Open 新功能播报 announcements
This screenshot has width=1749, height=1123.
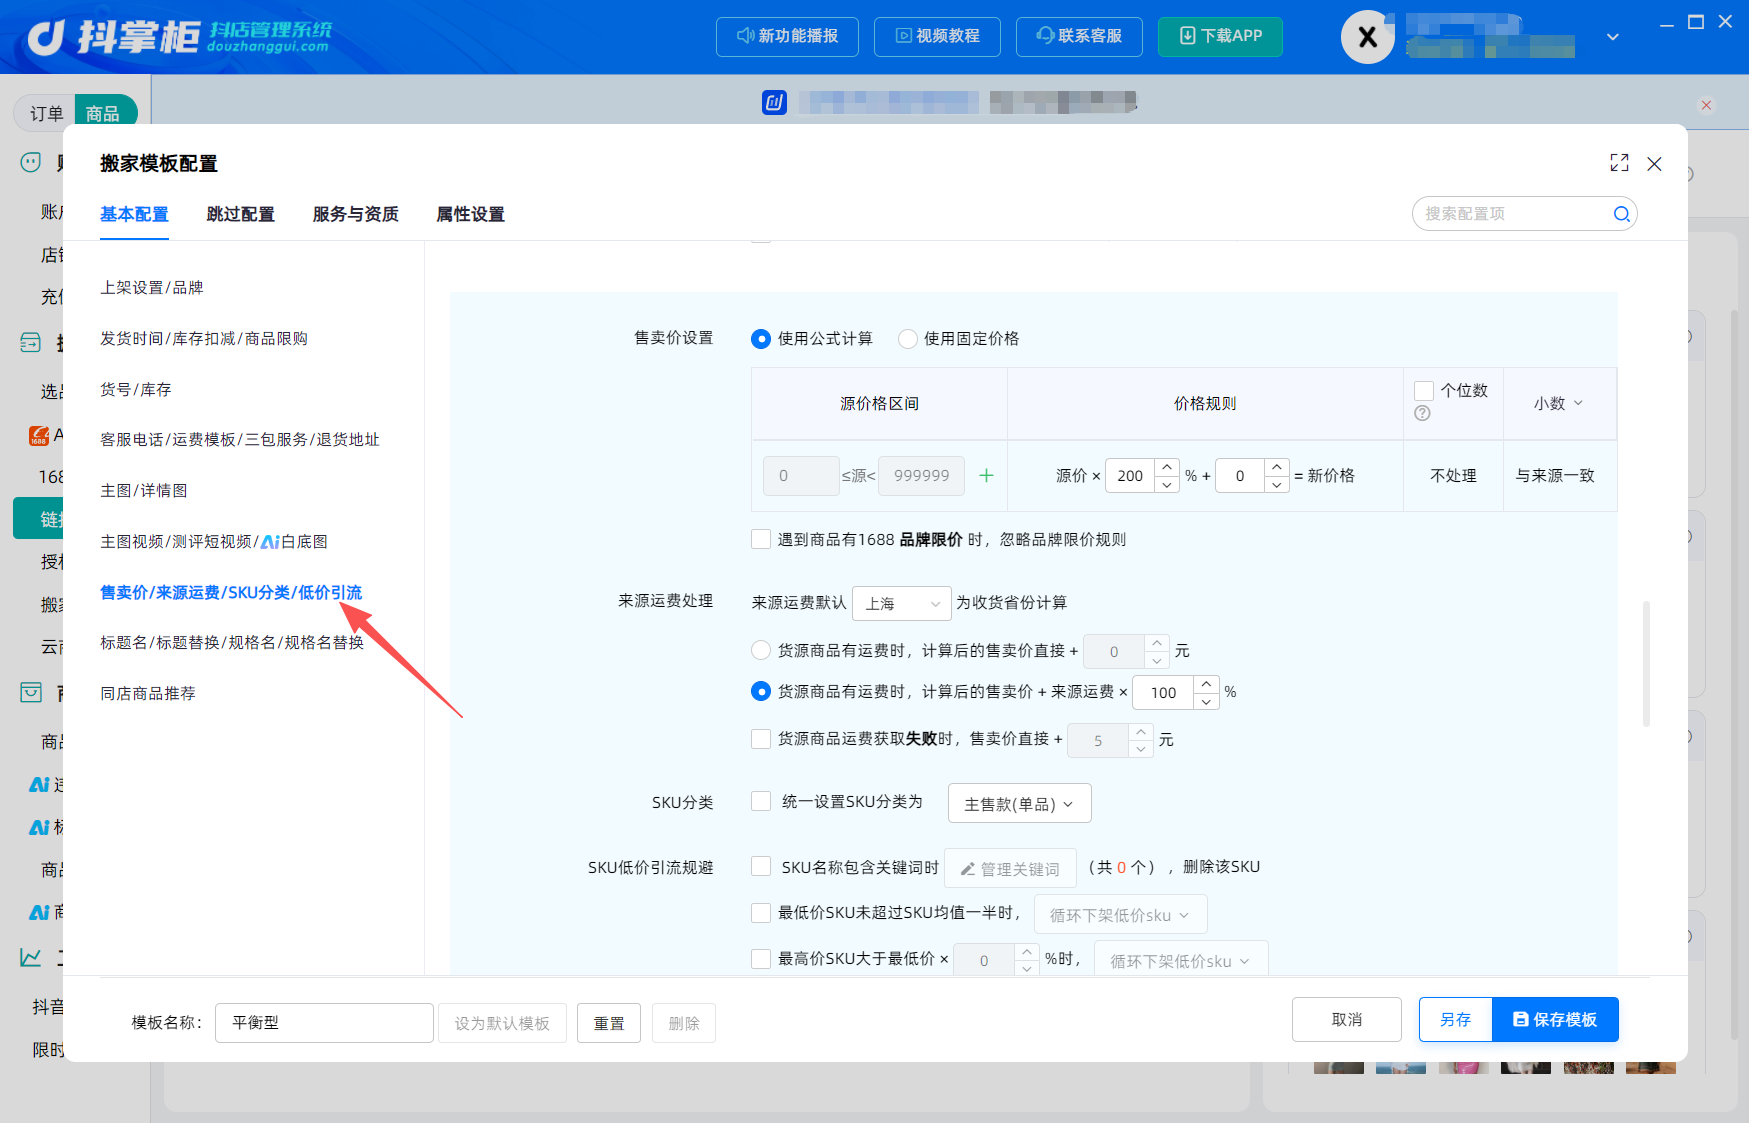coord(788,36)
